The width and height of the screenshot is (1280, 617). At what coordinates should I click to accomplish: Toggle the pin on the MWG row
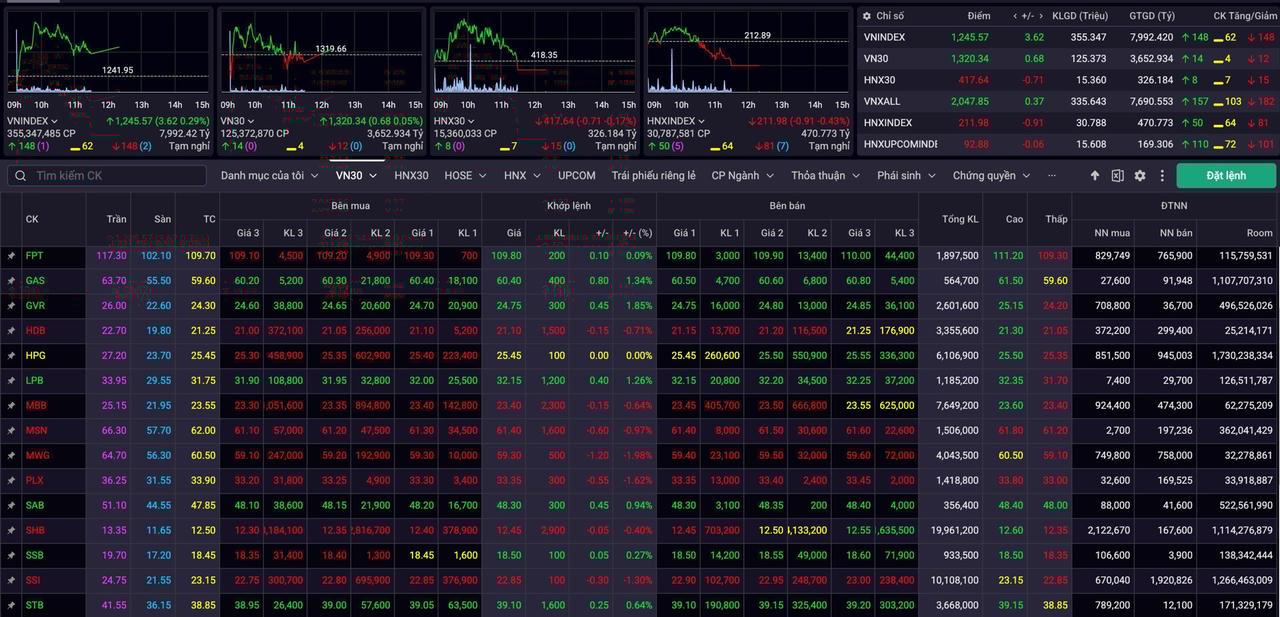[x=11, y=455]
